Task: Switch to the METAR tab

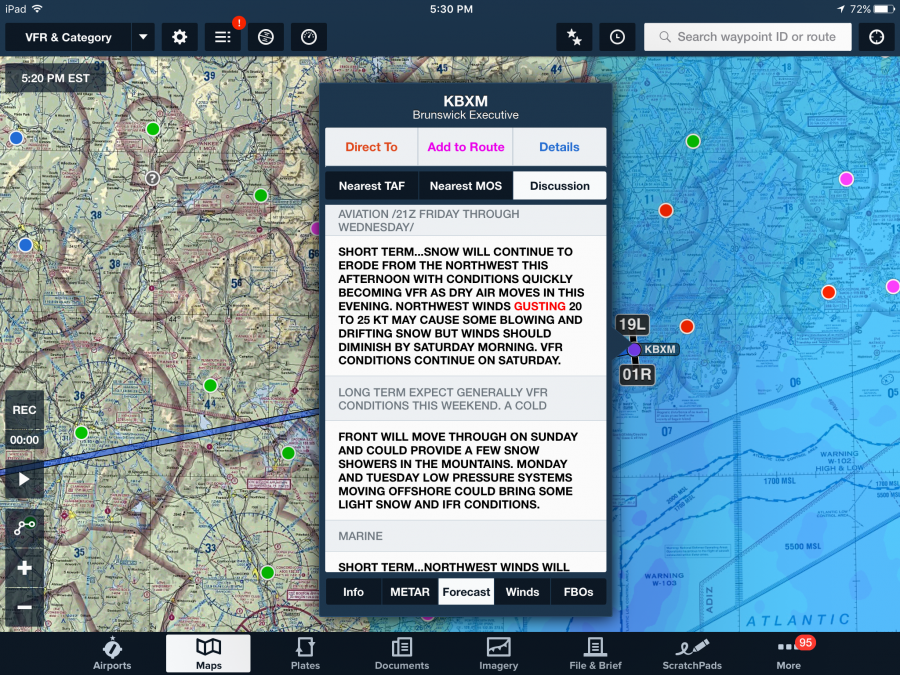Action: click(409, 591)
